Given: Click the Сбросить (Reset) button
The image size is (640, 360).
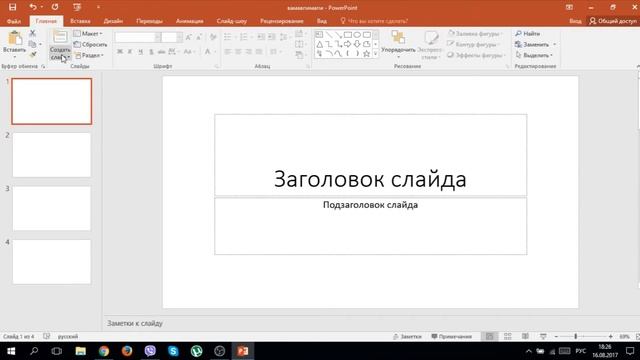Looking at the screenshot, I should 91,44.
